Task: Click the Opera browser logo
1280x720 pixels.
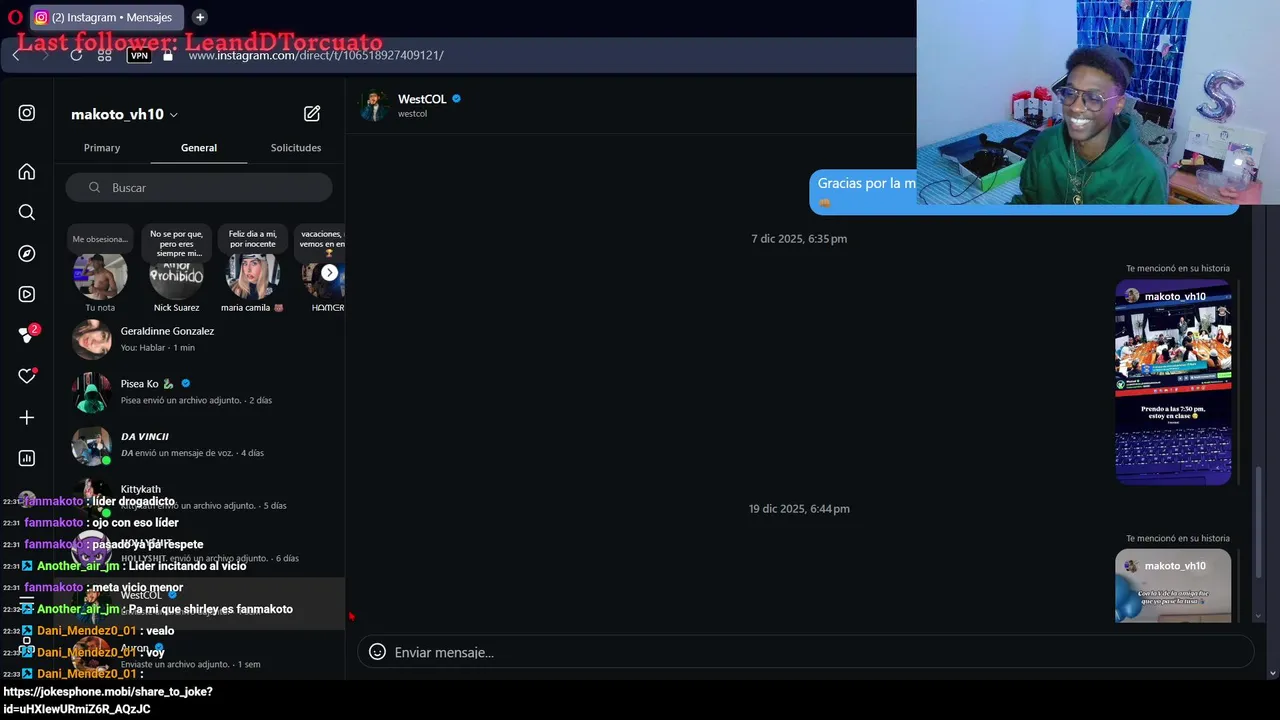Action: [x=15, y=17]
